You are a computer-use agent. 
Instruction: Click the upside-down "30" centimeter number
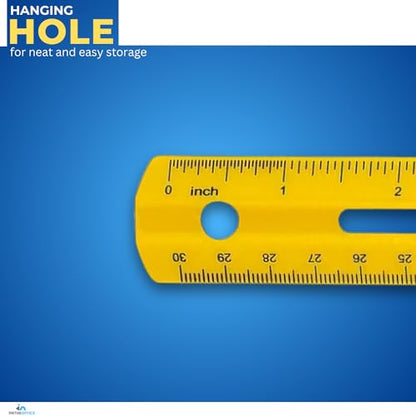pos(179,257)
